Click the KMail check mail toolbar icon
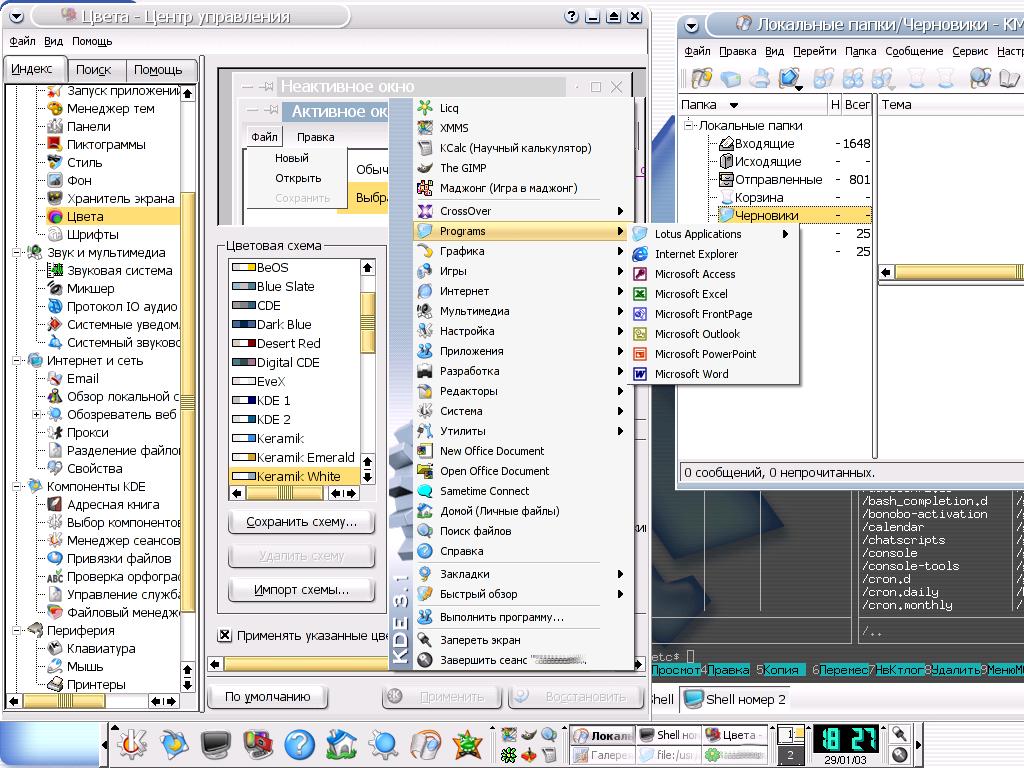This screenshot has height=768, width=1024. [790, 78]
